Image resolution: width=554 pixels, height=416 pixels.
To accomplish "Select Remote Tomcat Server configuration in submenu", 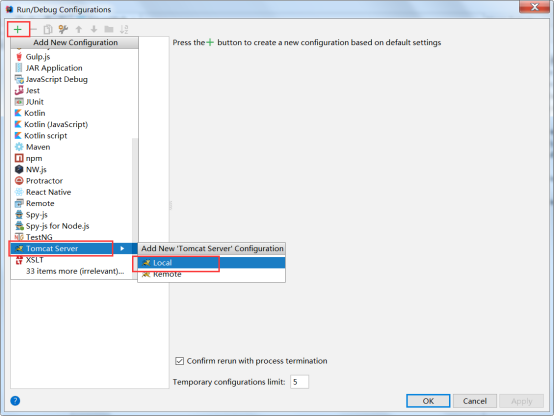I will pyautogui.click(x=211, y=275).
